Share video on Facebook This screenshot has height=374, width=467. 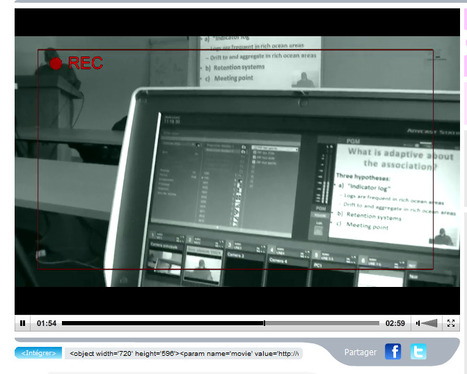tap(393, 352)
